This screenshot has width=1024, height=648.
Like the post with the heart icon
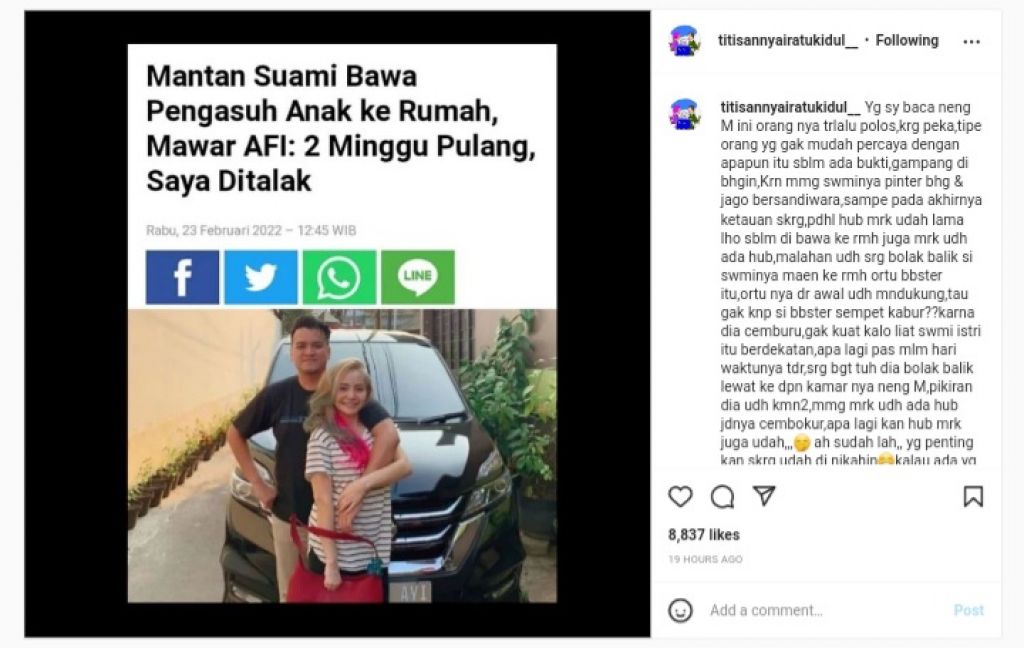coord(680,497)
